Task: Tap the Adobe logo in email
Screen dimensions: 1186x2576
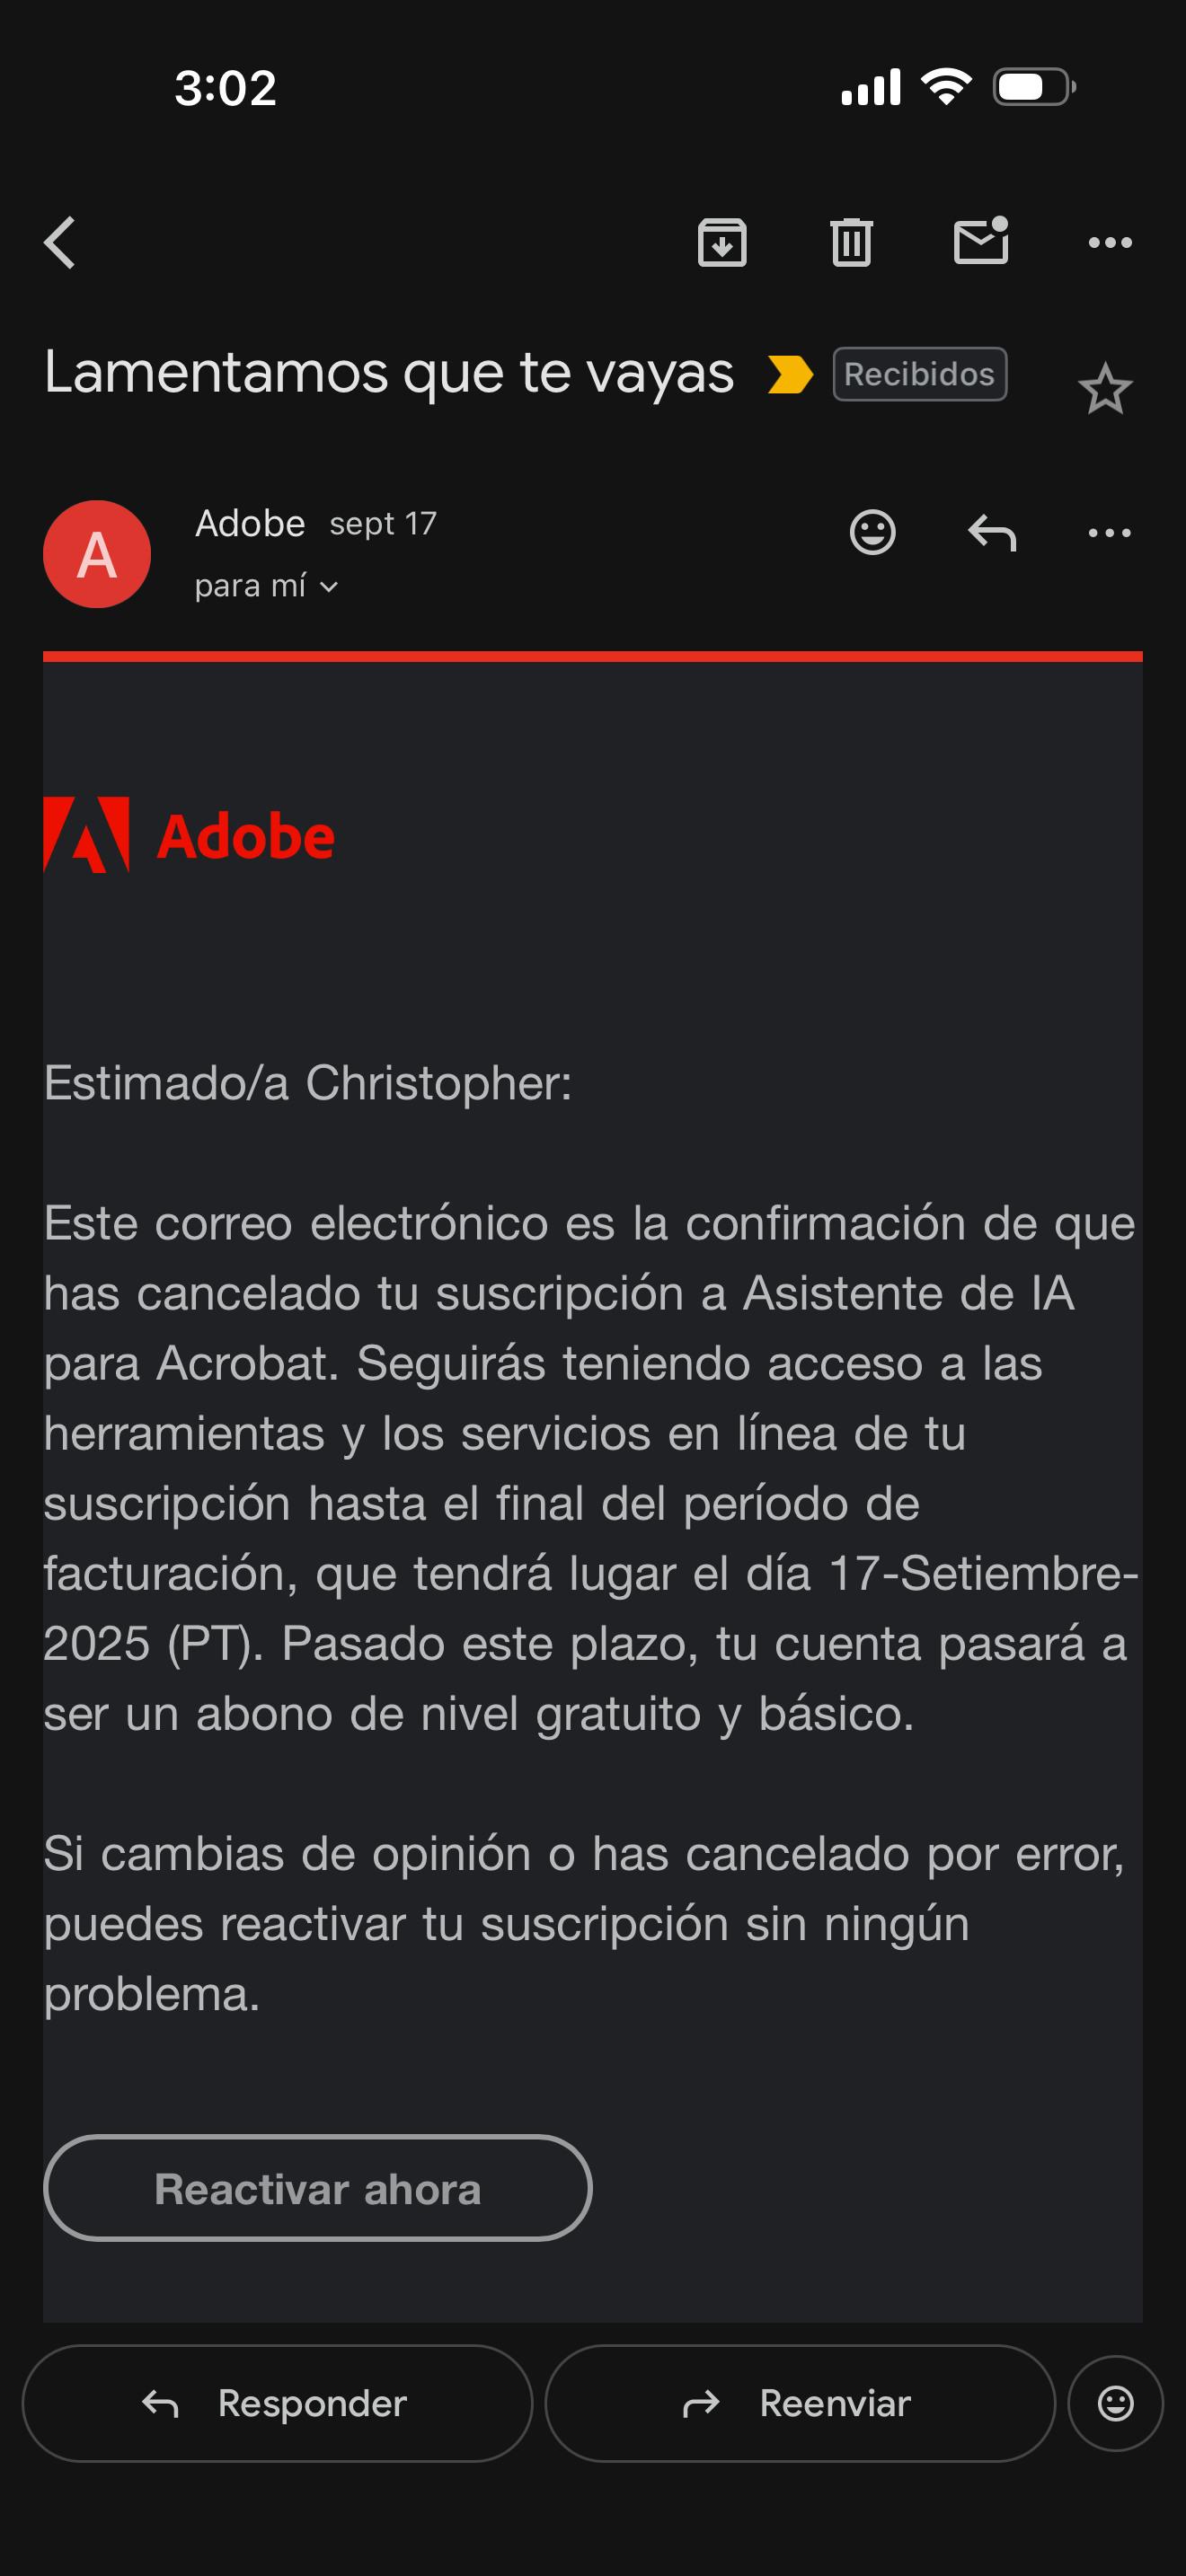Action: (189, 835)
